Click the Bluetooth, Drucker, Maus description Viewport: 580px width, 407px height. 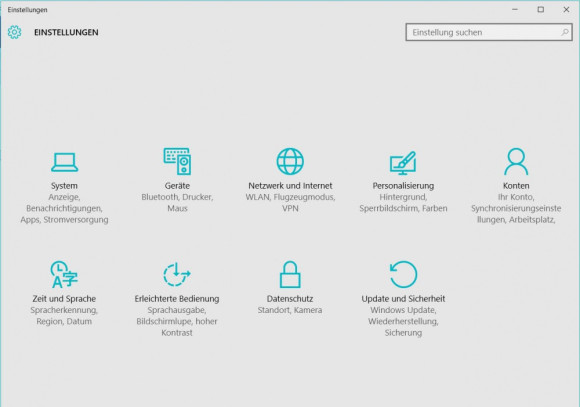[177, 202]
